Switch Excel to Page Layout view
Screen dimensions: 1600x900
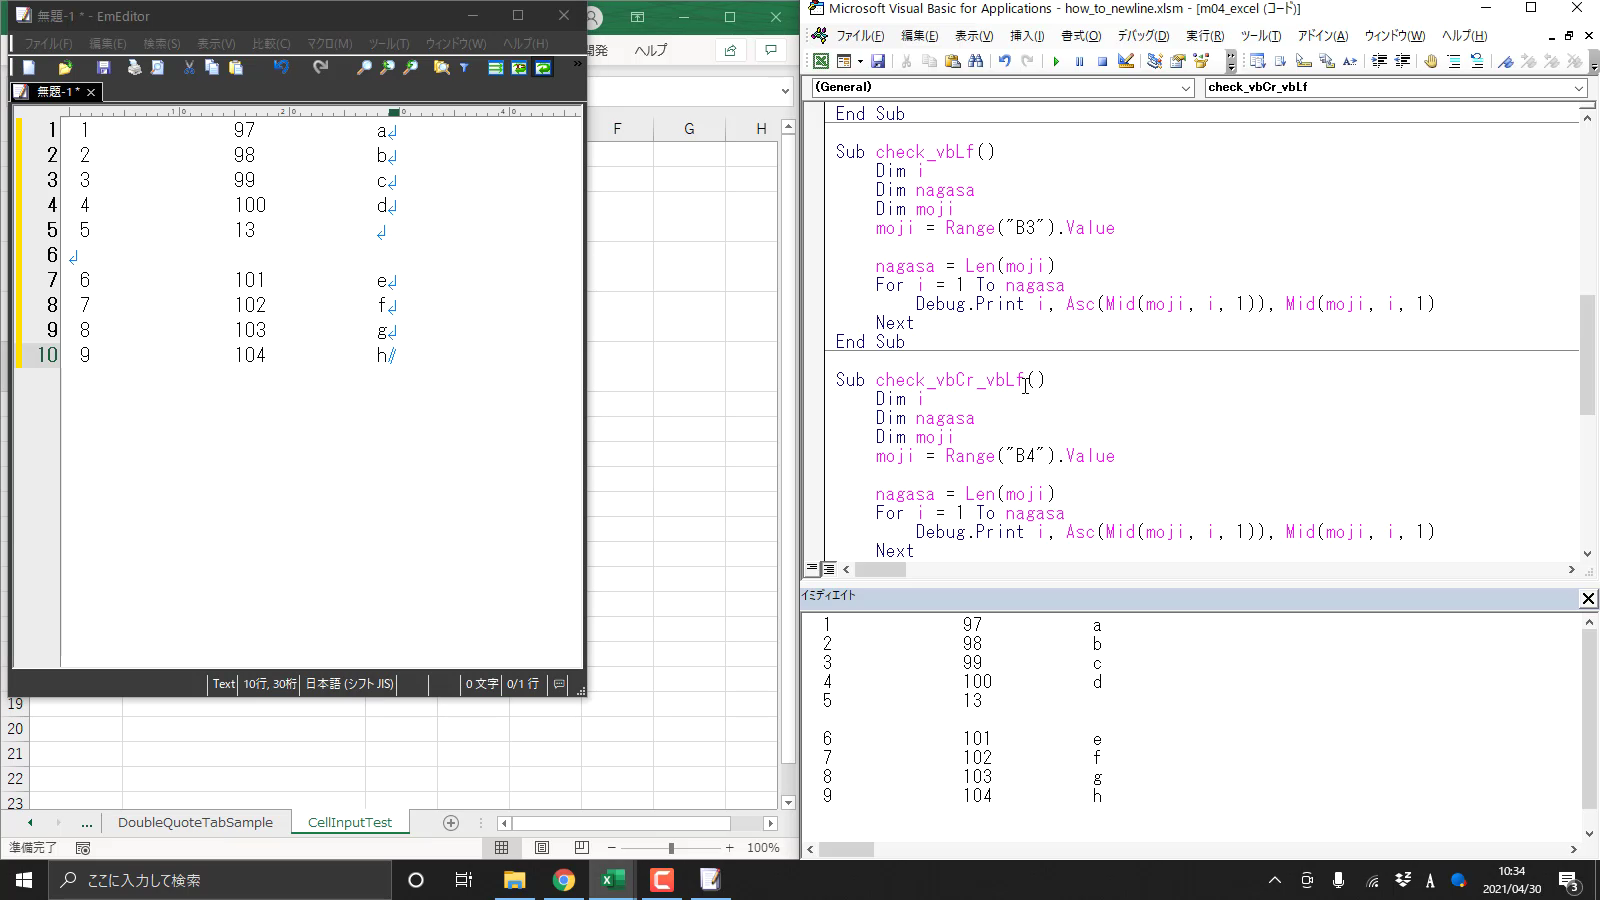pyautogui.click(x=542, y=848)
